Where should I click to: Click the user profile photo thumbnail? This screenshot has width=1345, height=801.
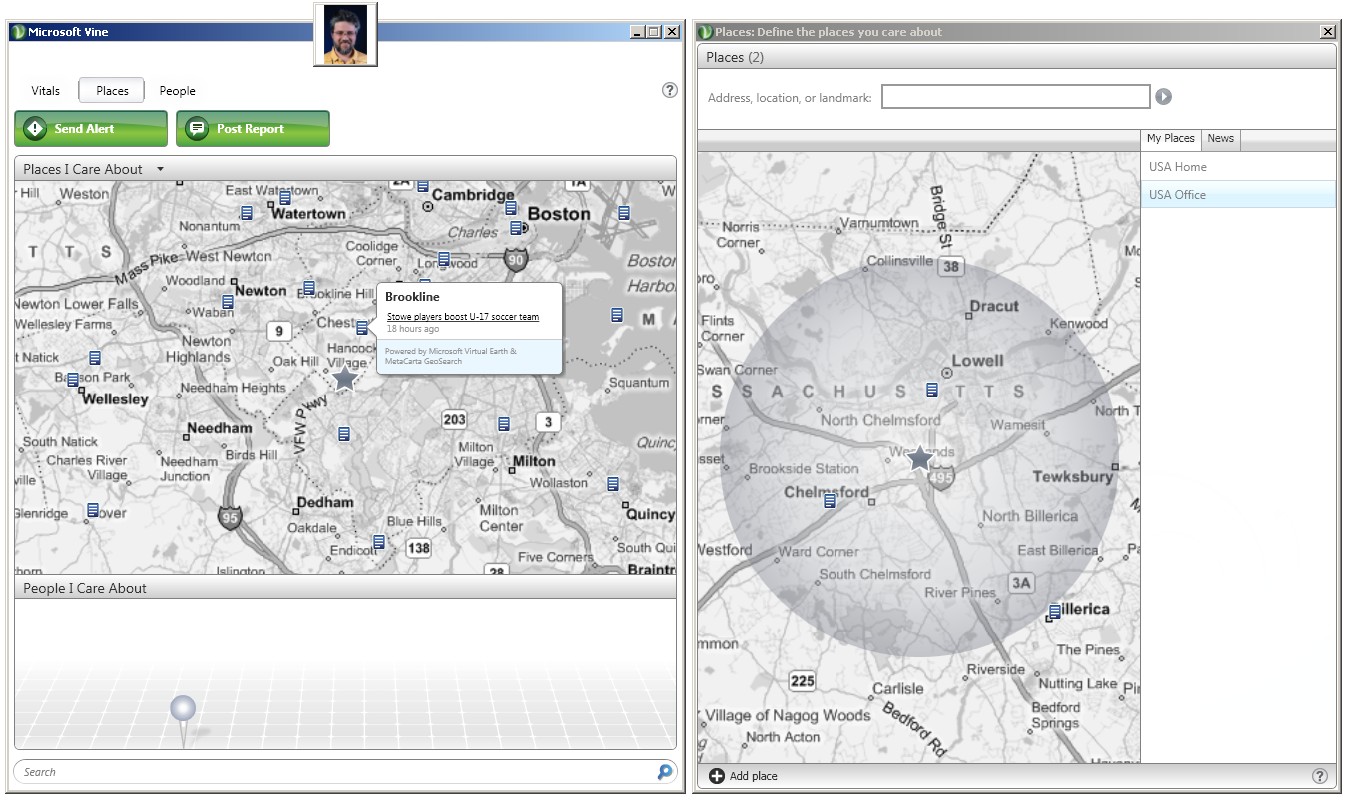(x=345, y=35)
